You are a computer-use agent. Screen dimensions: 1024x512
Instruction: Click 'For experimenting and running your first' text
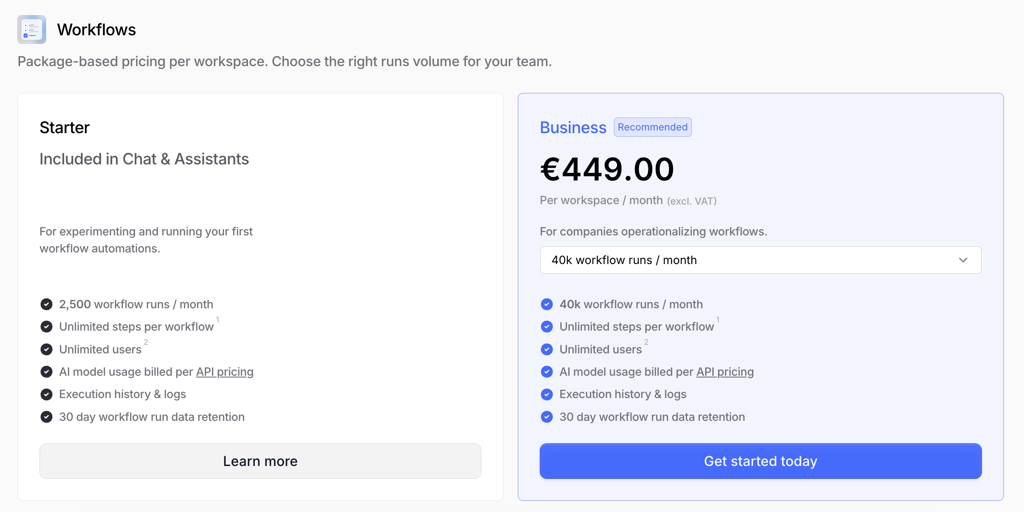[x=146, y=231]
